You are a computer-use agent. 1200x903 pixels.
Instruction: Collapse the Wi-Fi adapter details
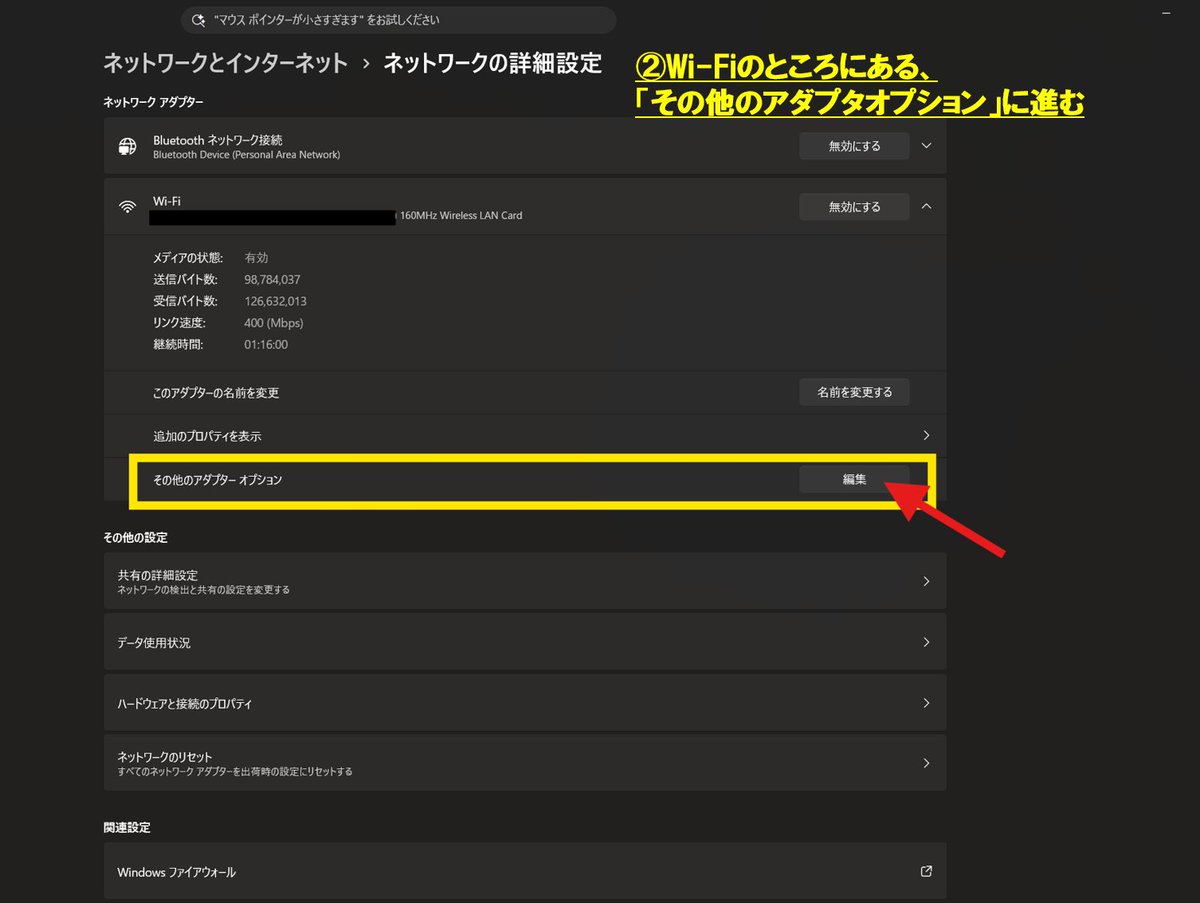[926, 207]
